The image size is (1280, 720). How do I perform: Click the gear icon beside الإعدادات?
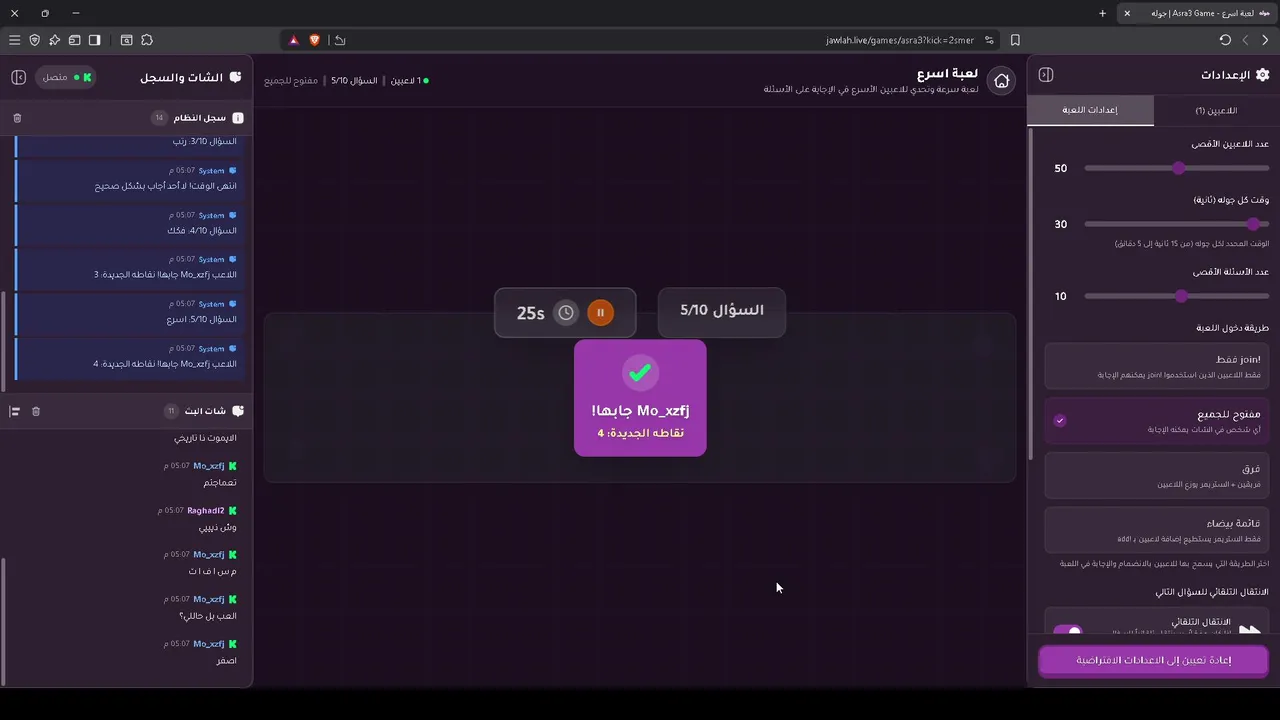coord(1262,75)
